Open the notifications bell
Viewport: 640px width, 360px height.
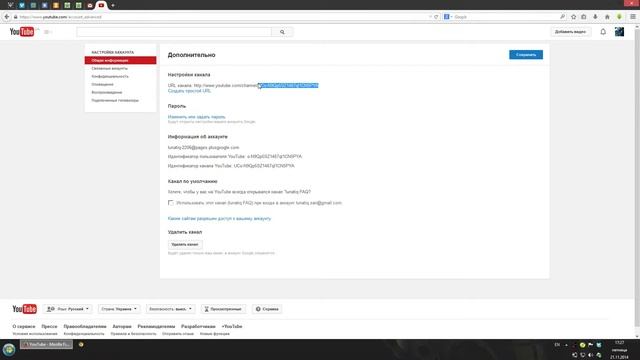pyautogui.click(x=603, y=31)
